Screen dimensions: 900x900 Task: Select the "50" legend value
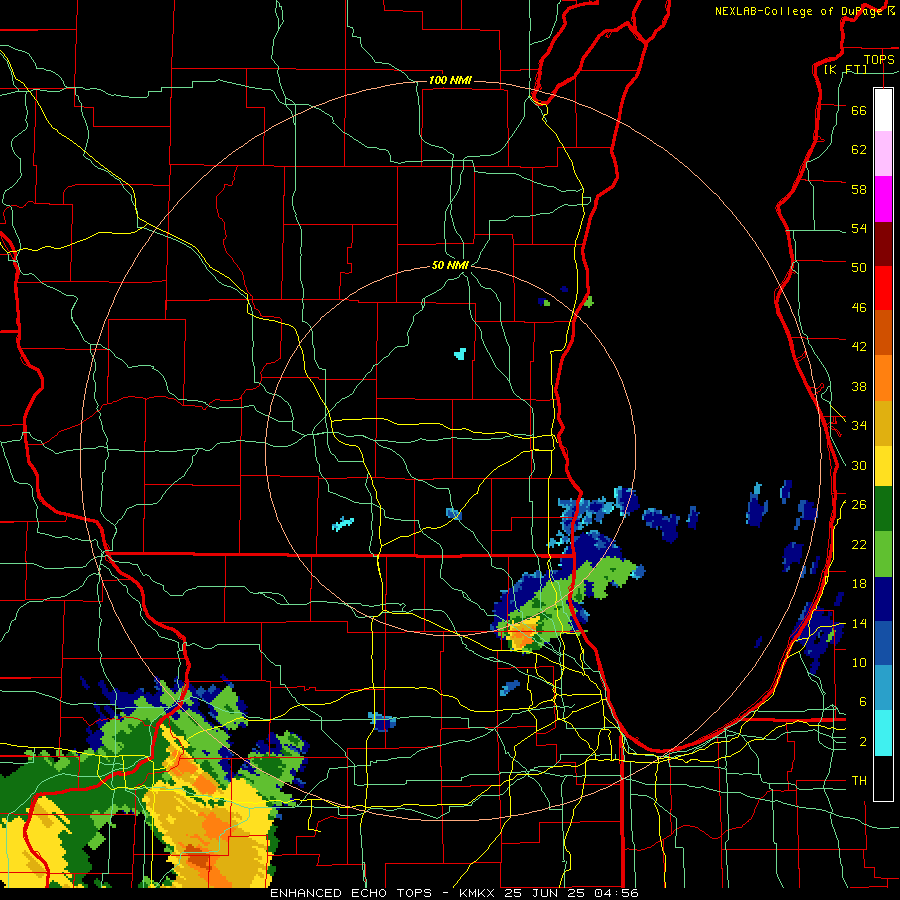[859, 268]
